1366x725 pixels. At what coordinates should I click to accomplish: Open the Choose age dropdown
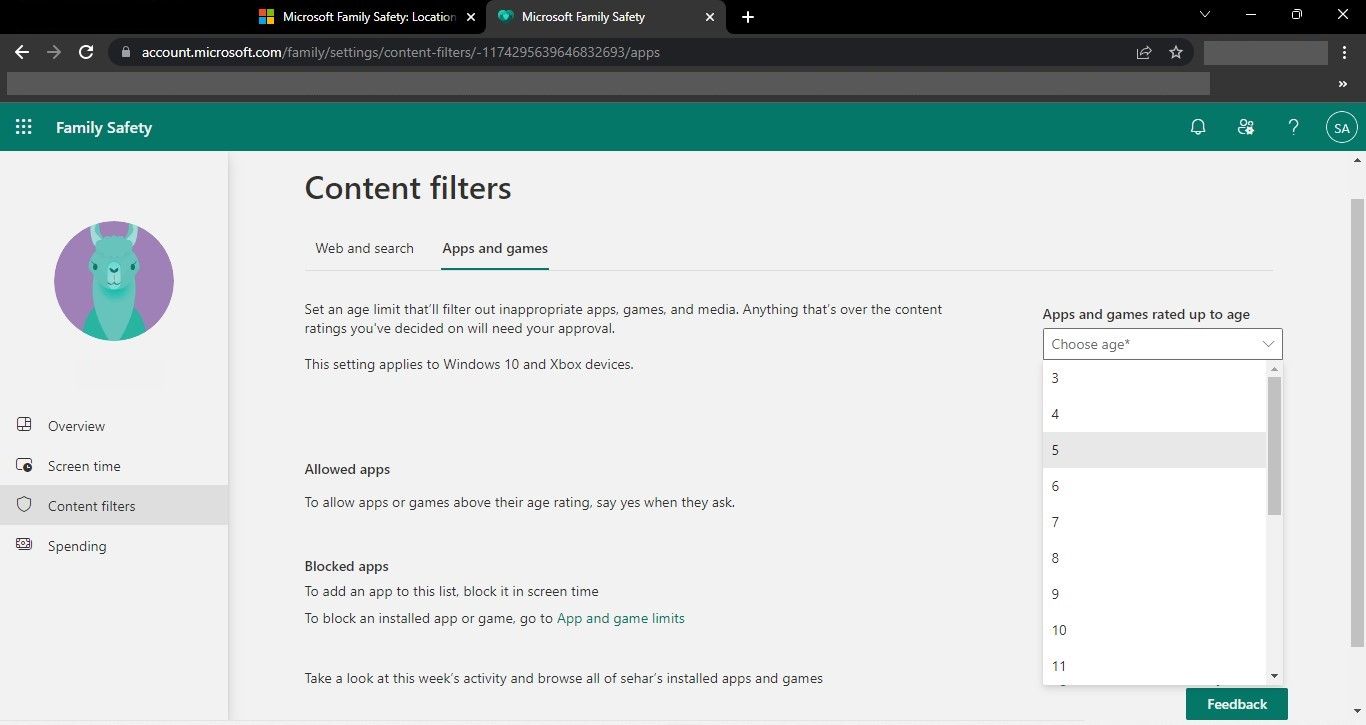(1162, 344)
